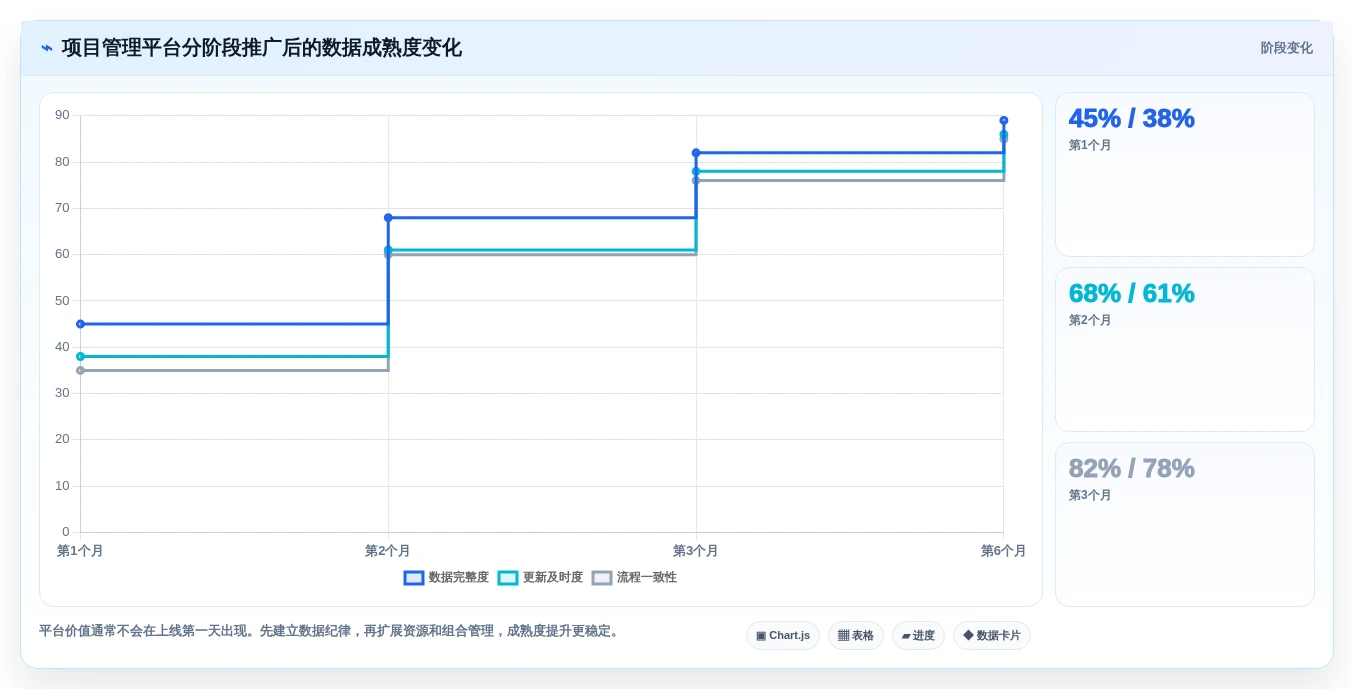
Task: Click the 进度 tag chip
Action: 918,636
